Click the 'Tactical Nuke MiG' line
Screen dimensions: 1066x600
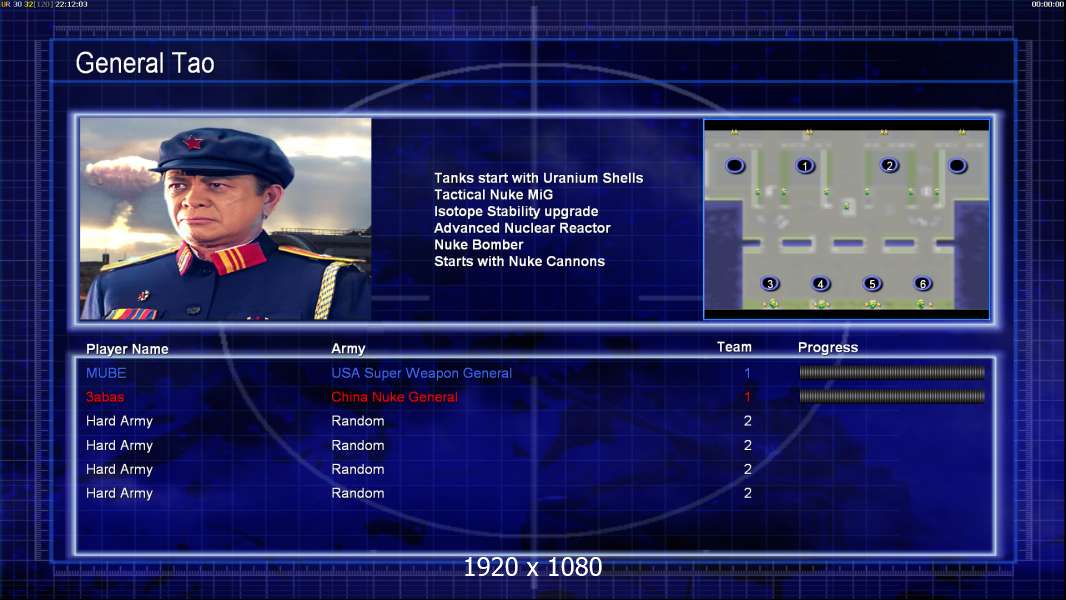click(494, 194)
